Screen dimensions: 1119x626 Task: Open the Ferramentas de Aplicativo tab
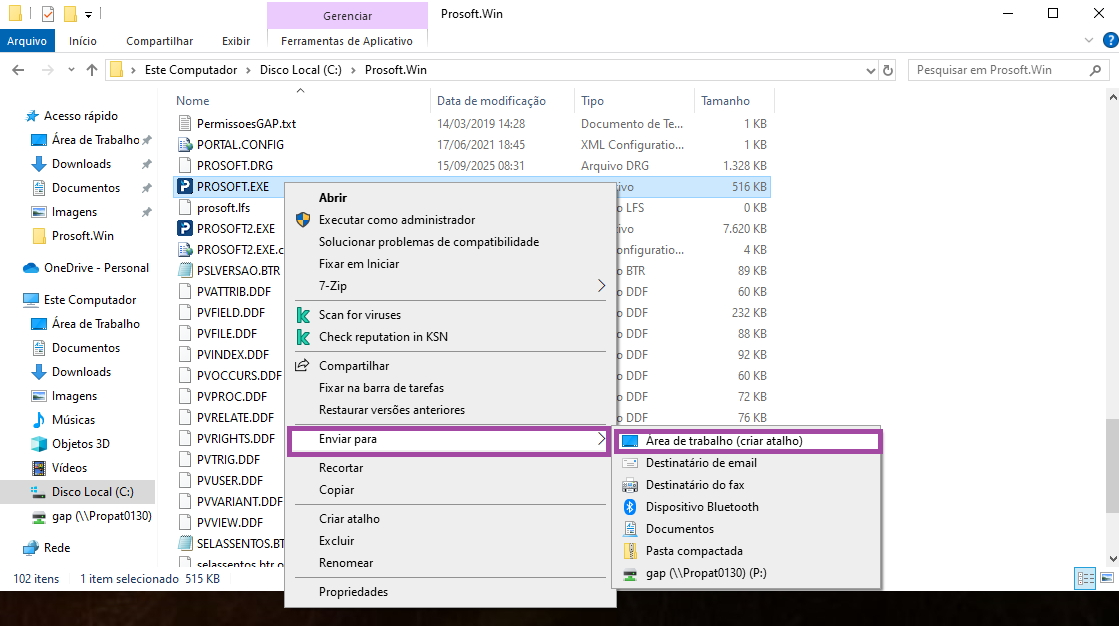tap(347, 41)
